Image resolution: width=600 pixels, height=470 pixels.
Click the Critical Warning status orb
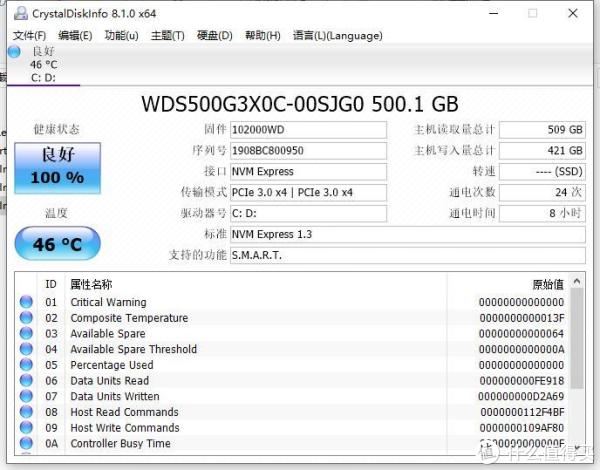(x=26, y=302)
